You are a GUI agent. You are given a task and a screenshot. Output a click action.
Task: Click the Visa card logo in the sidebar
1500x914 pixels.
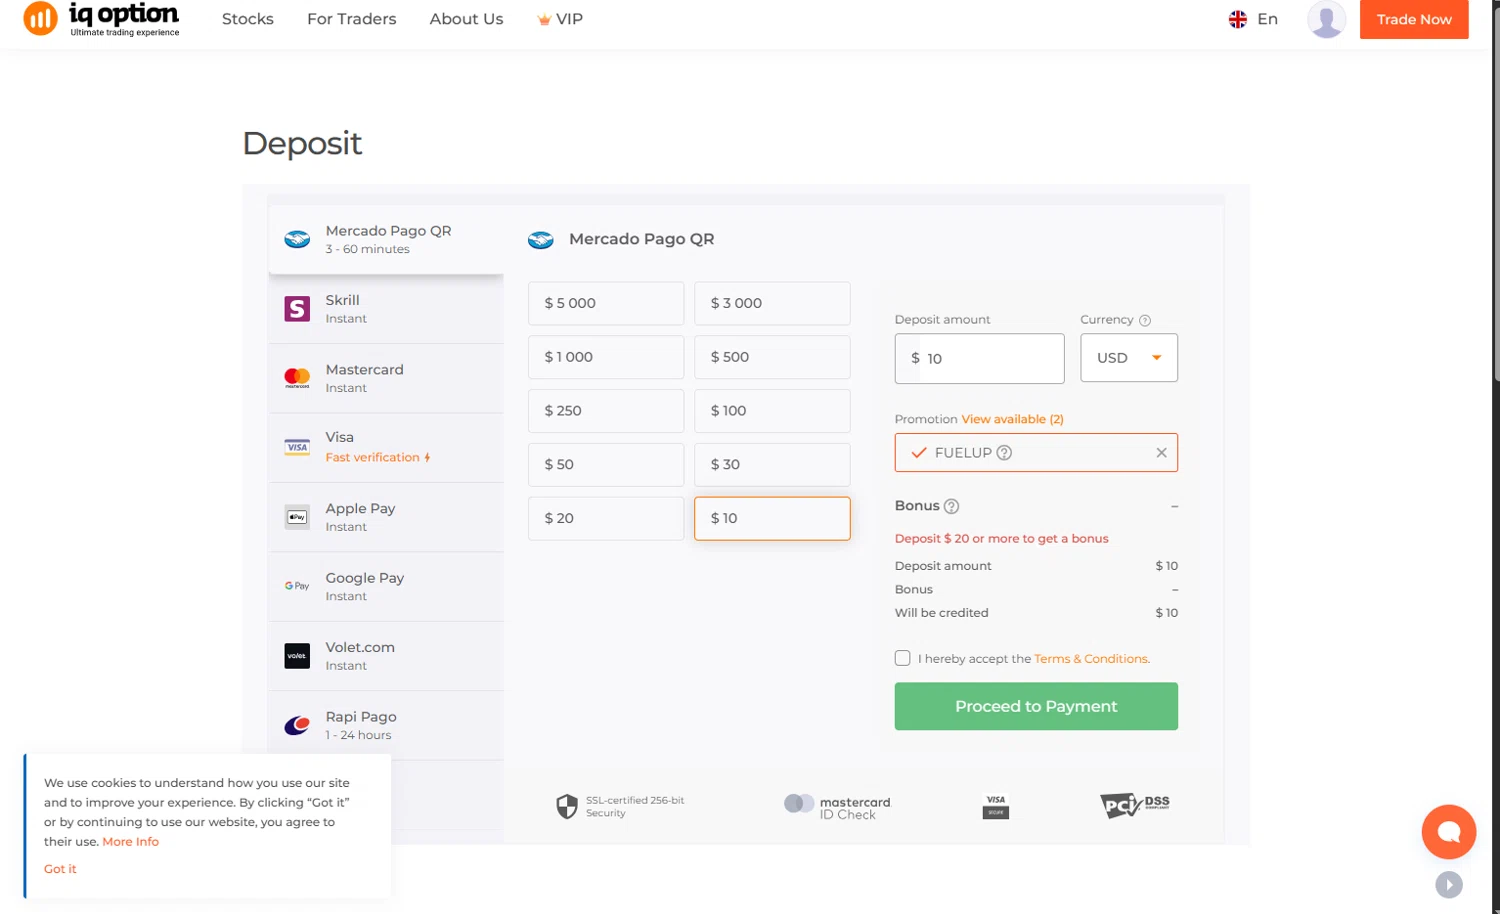297,447
